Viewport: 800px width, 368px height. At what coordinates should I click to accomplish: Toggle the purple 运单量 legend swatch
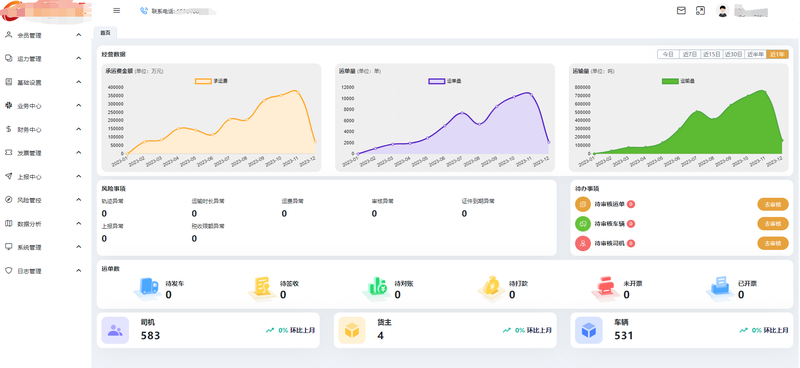436,81
